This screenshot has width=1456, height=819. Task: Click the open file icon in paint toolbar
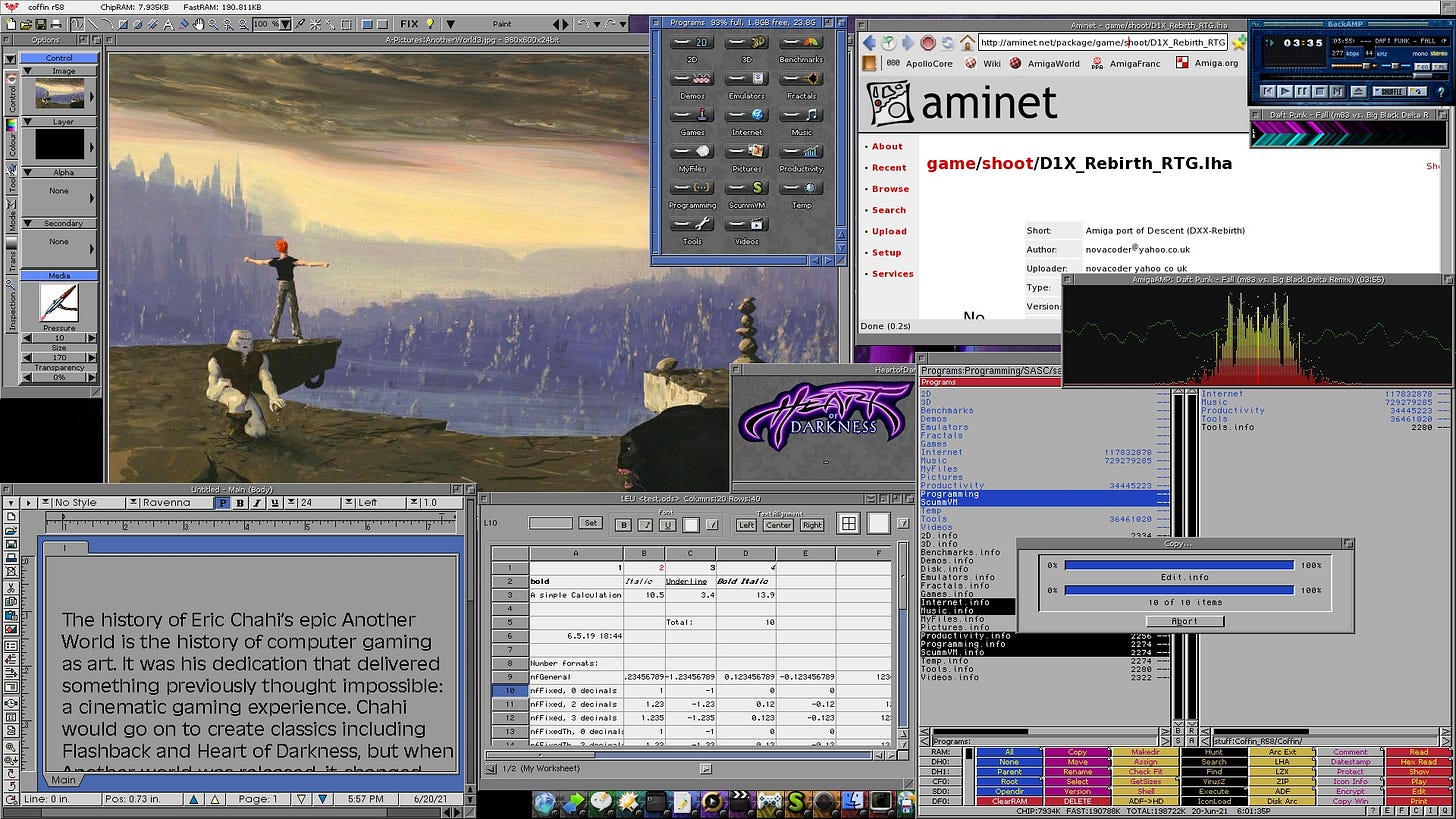tap(25, 24)
